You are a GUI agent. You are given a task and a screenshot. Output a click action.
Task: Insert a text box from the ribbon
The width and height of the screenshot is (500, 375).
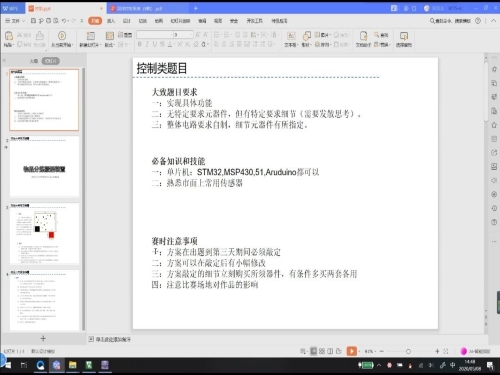[291, 36]
